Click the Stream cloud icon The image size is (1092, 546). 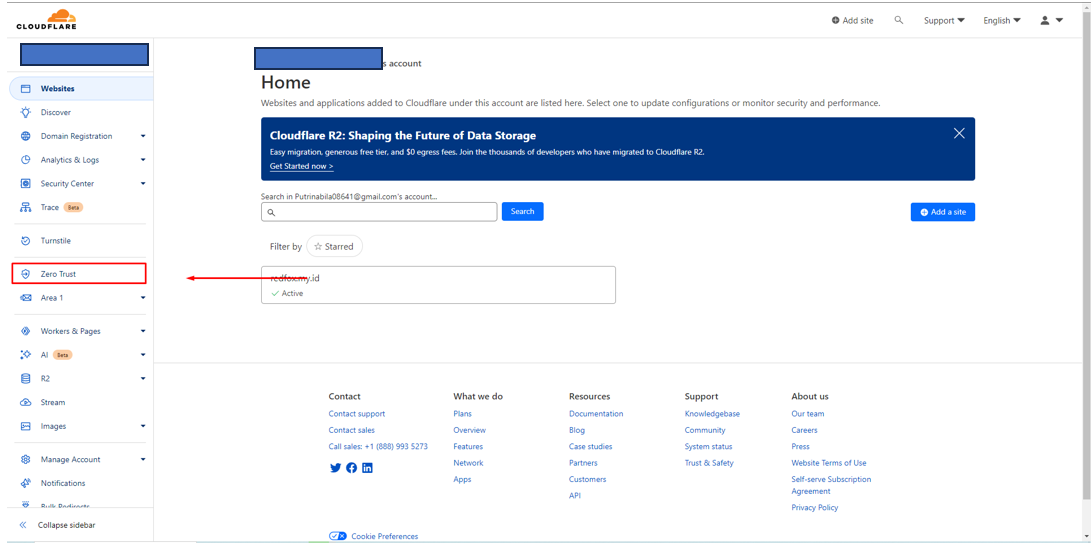pos(26,402)
